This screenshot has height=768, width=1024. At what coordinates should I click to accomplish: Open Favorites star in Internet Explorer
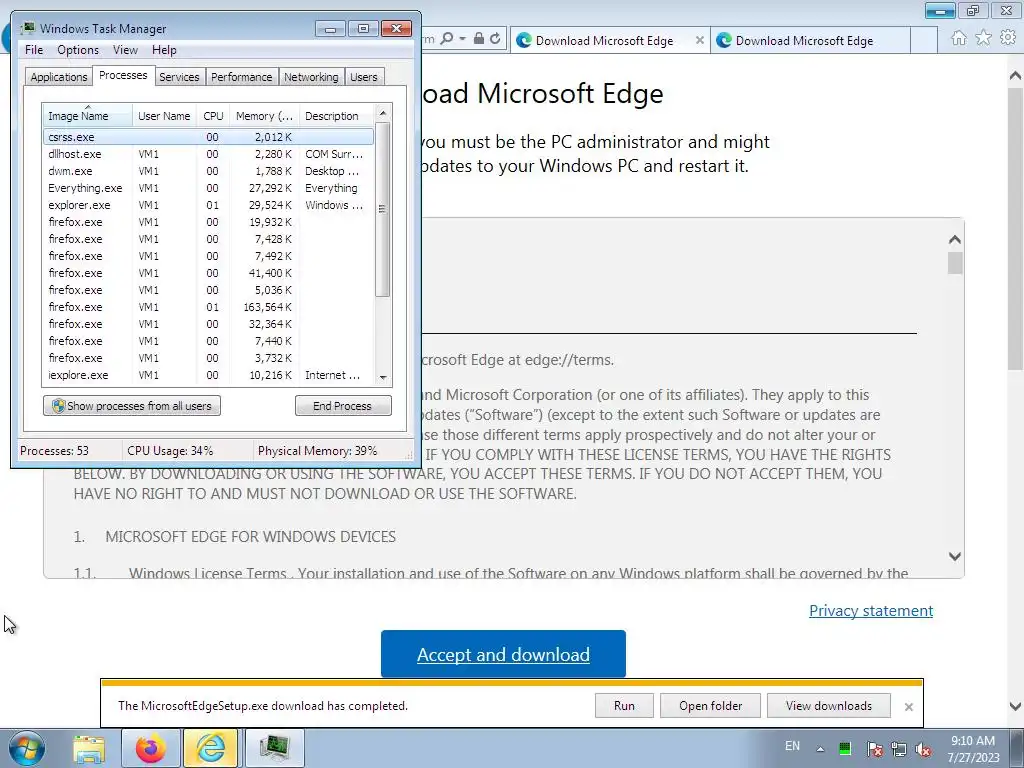point(984,39)
